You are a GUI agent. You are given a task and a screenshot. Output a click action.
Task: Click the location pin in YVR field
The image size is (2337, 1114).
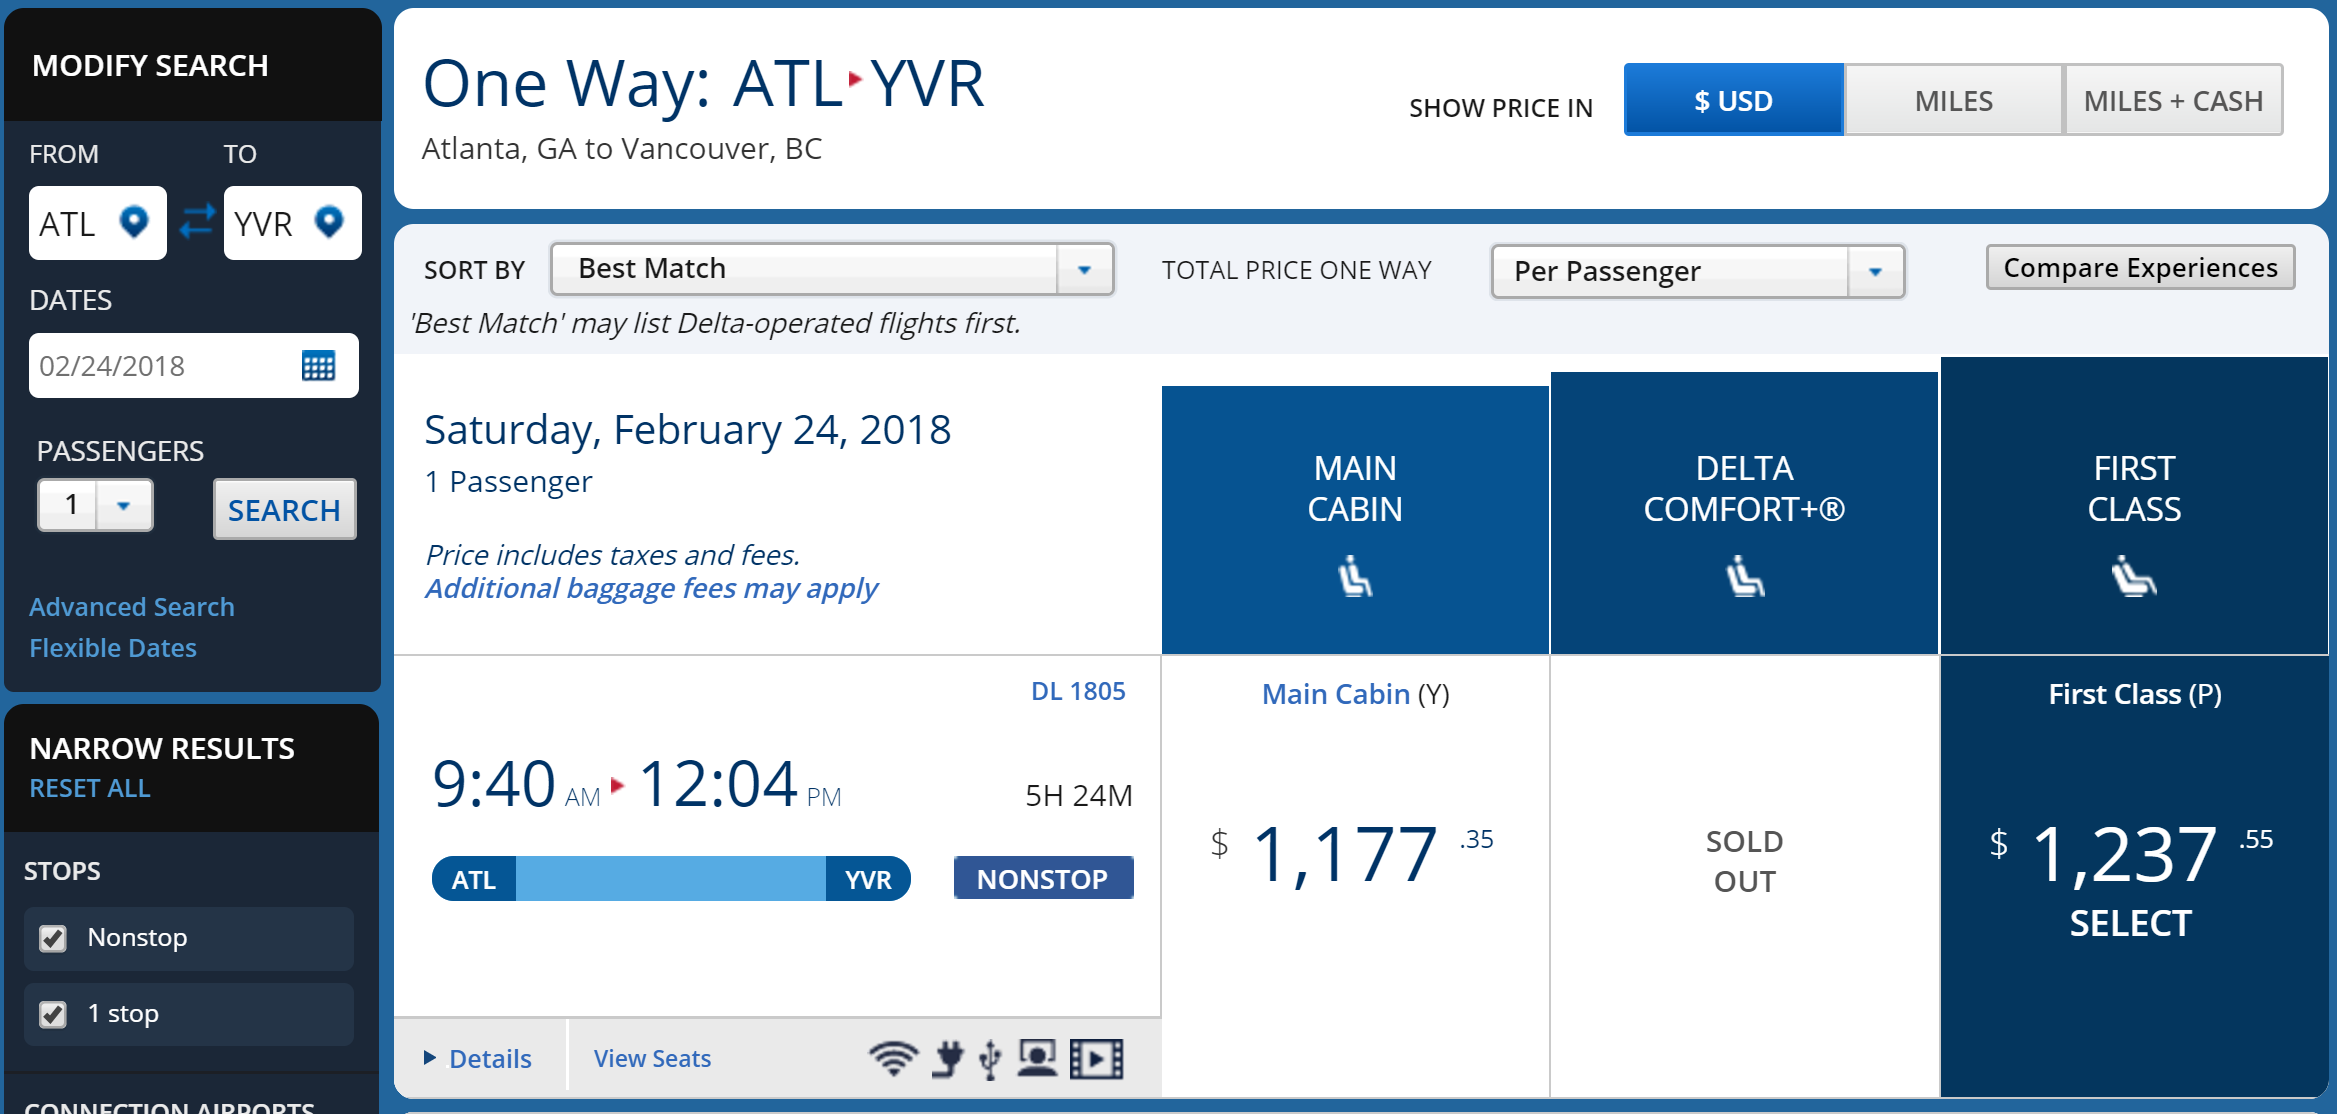point(329,222)
